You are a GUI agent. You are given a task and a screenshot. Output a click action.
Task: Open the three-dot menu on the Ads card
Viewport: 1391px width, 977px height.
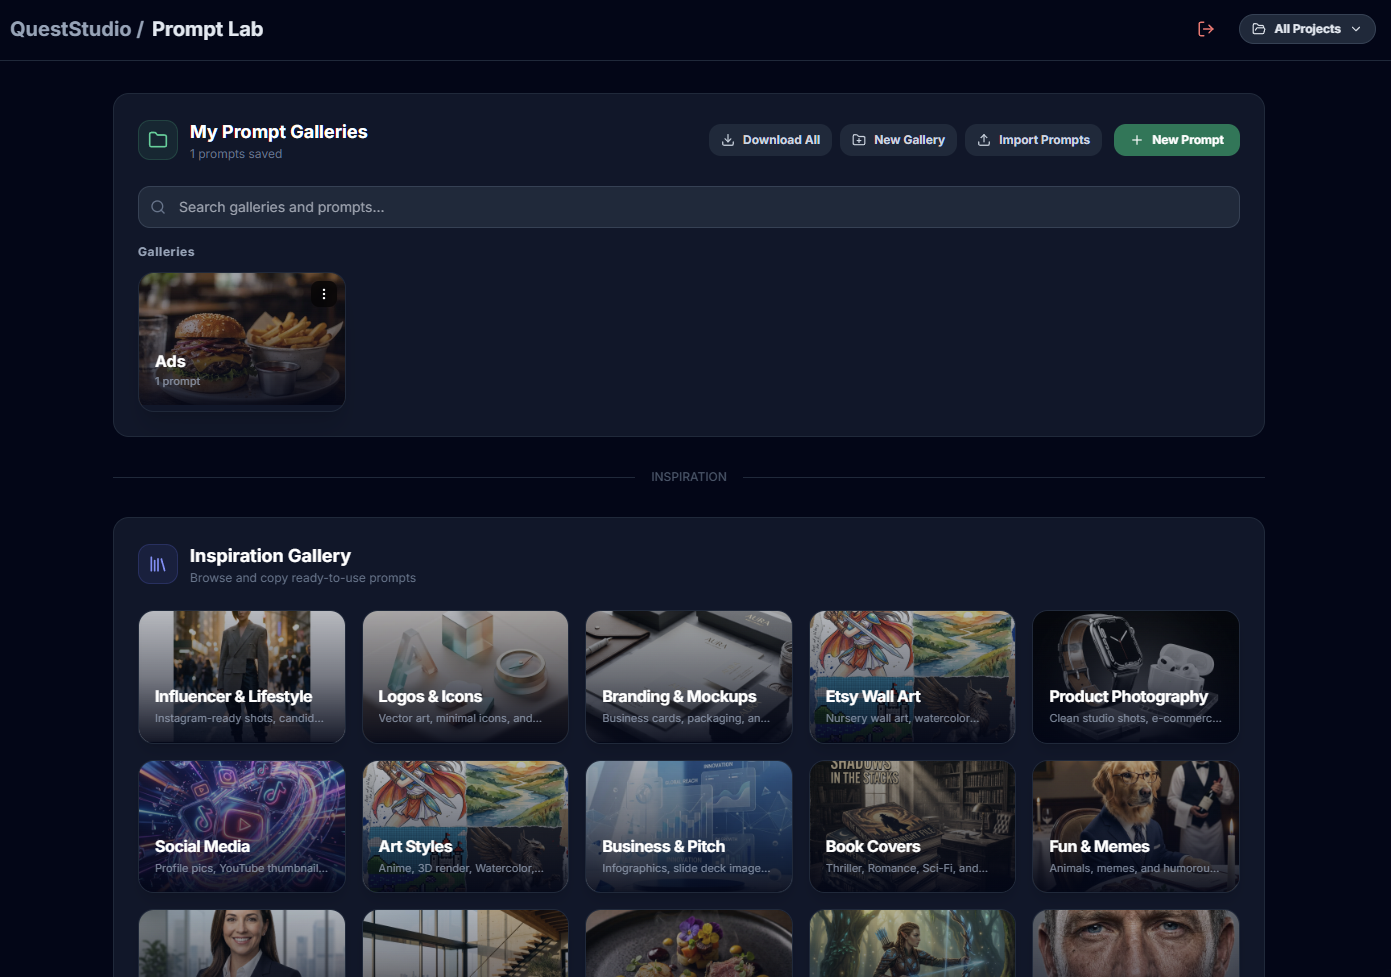324,294
